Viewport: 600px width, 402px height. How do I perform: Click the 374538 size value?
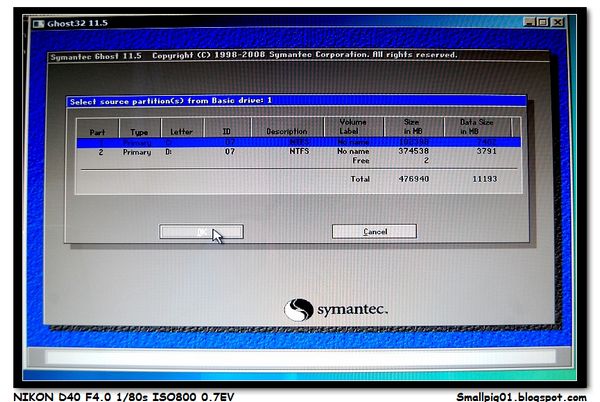tap(413, 151)
